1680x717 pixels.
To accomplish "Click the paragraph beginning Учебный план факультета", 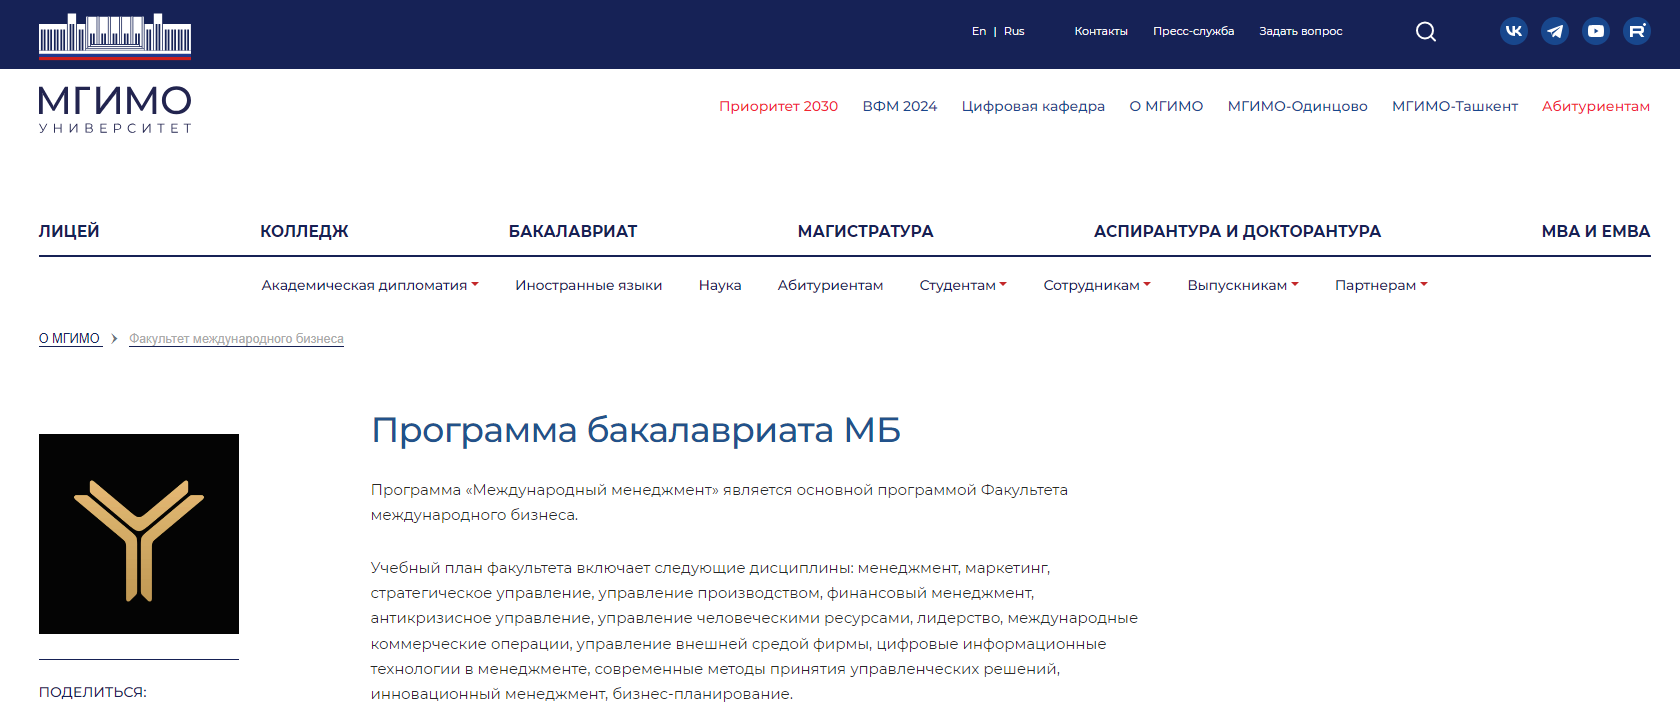I will [x=754, y=631].
